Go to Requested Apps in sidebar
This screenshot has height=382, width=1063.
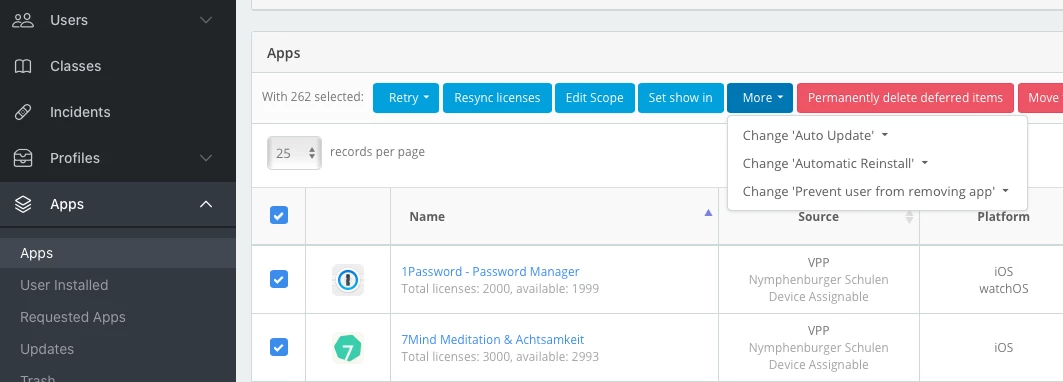73,318
